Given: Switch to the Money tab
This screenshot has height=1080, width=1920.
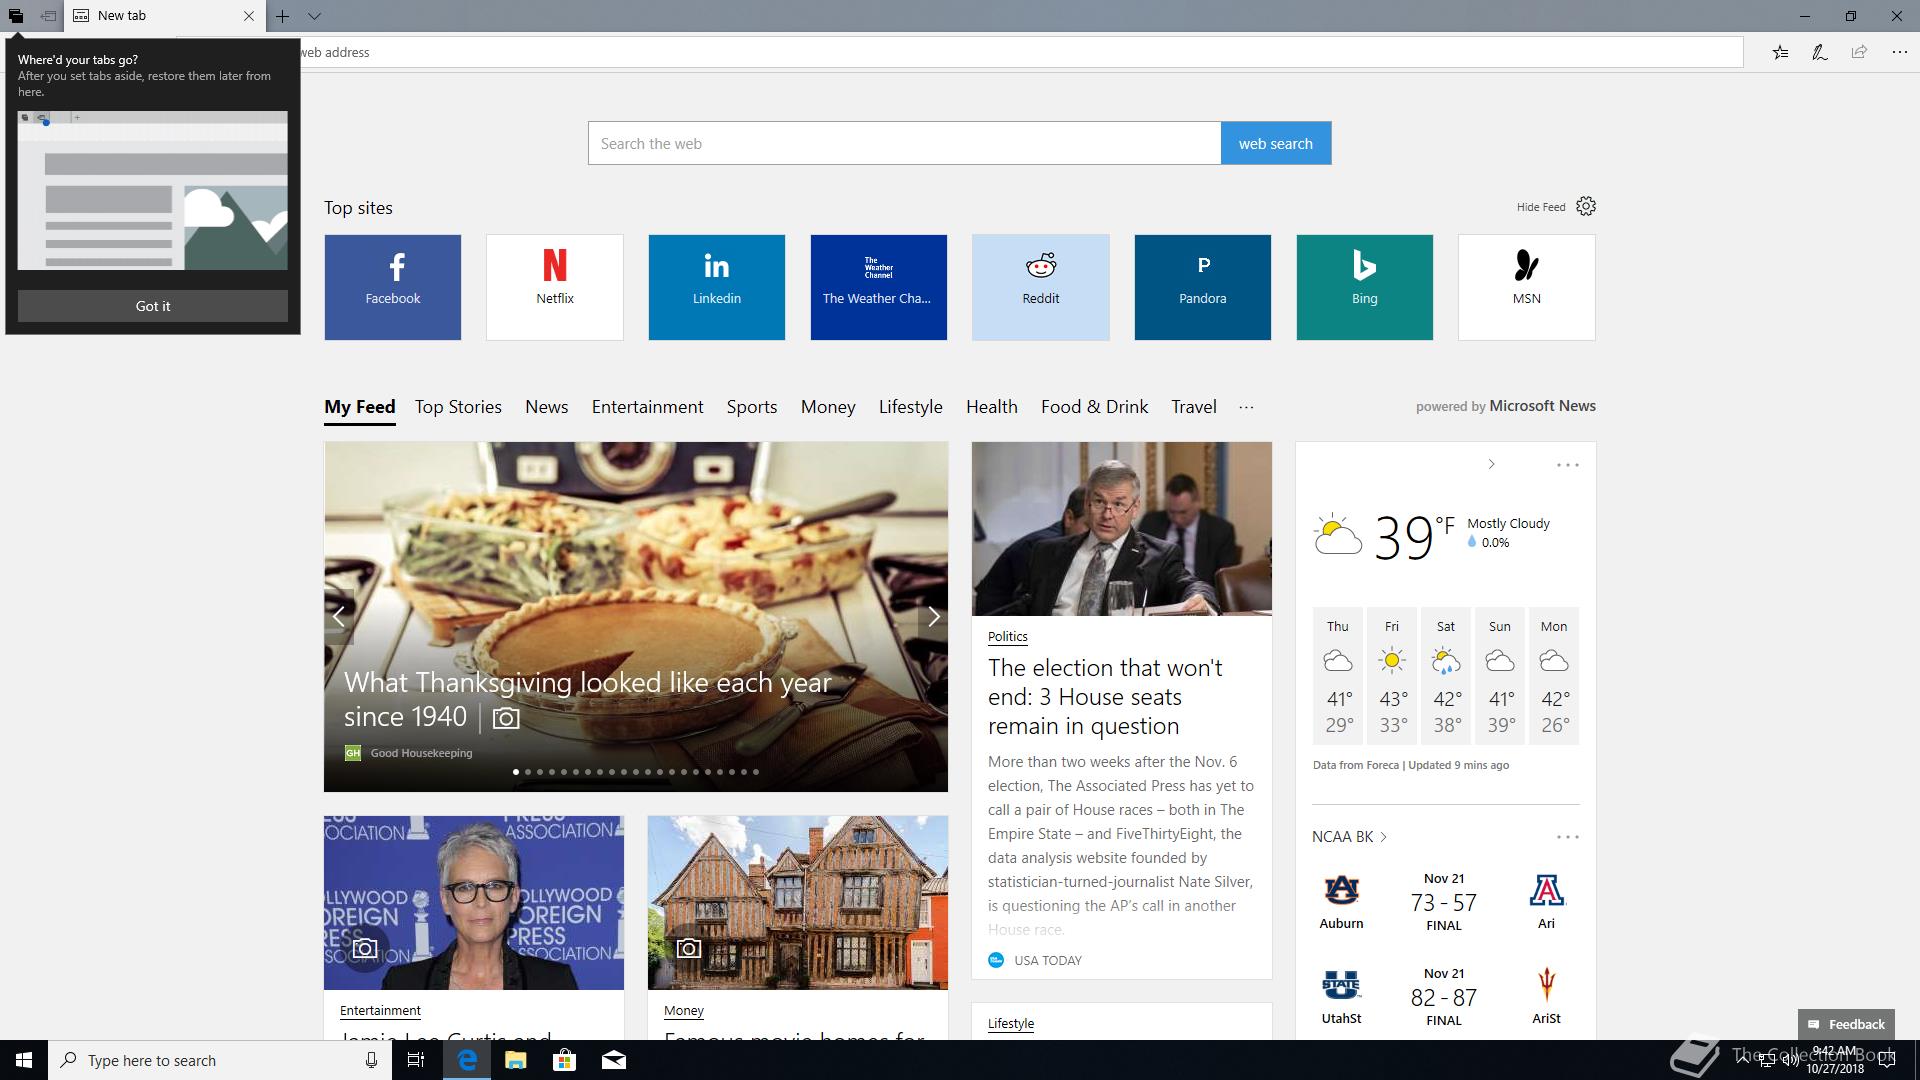Looking at the screenshot, I should (828, 407).
